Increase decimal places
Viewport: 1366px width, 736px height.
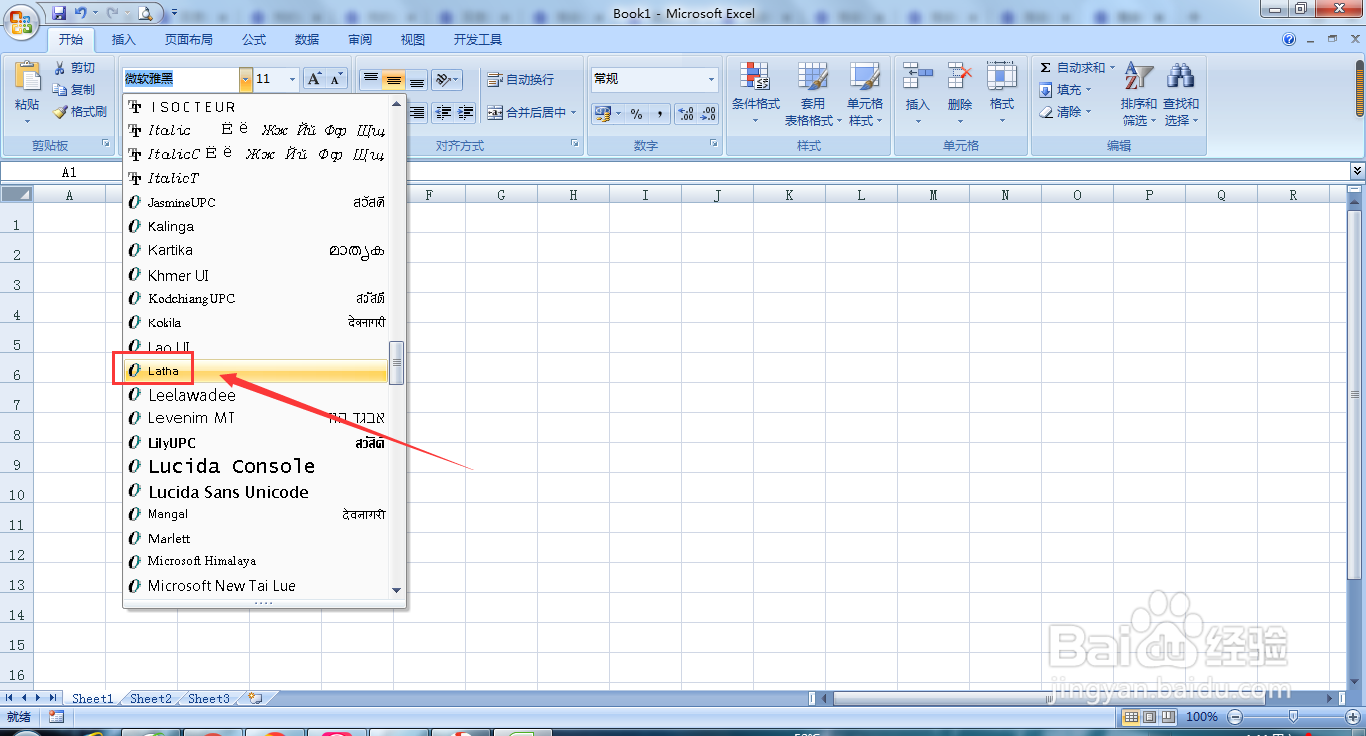[x=686, y=114]
